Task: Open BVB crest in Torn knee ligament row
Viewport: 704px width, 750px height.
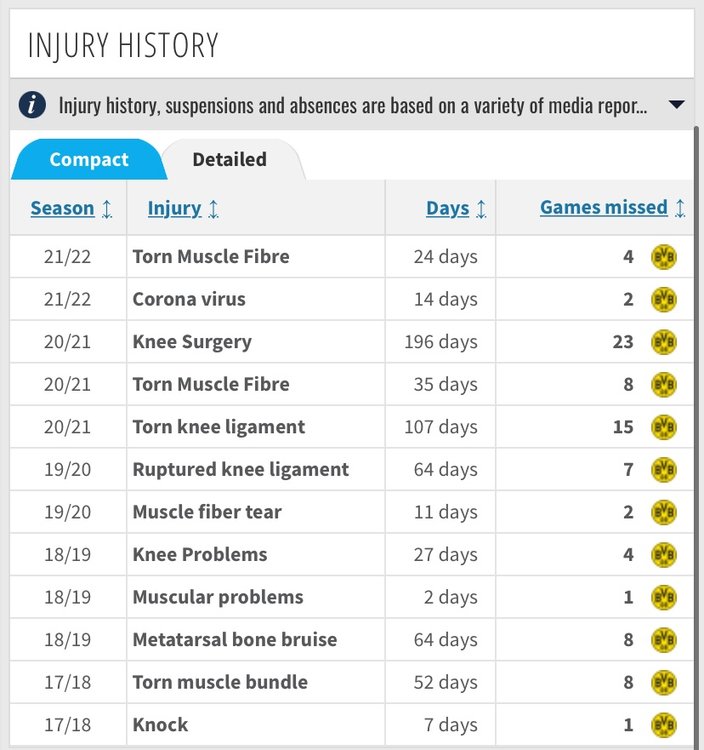Action: click(x=664, y=427)
